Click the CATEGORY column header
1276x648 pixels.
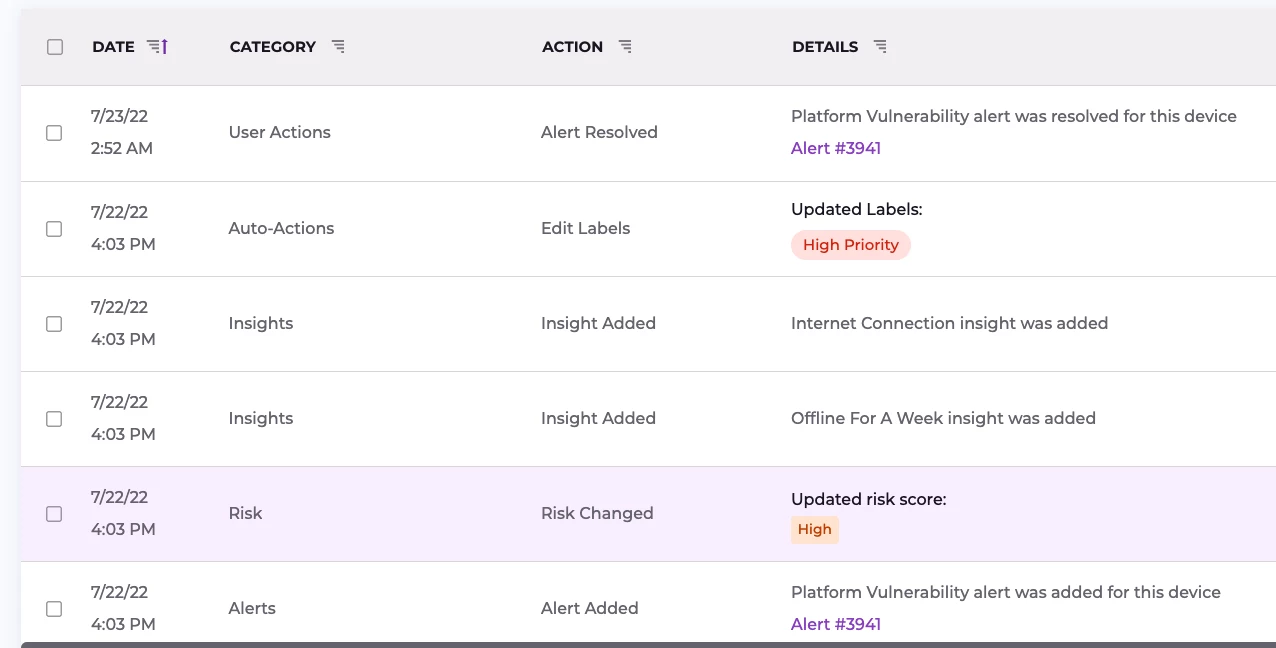pyautogui.click(x=272, y=47)
